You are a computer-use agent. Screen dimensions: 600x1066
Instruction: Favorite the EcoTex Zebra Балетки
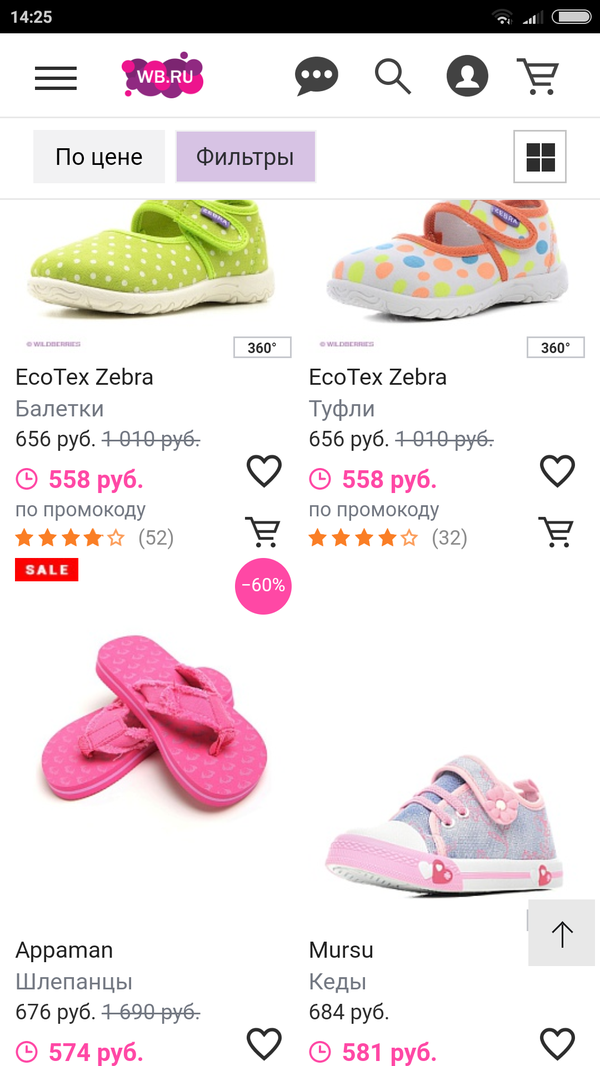(264, 470)
